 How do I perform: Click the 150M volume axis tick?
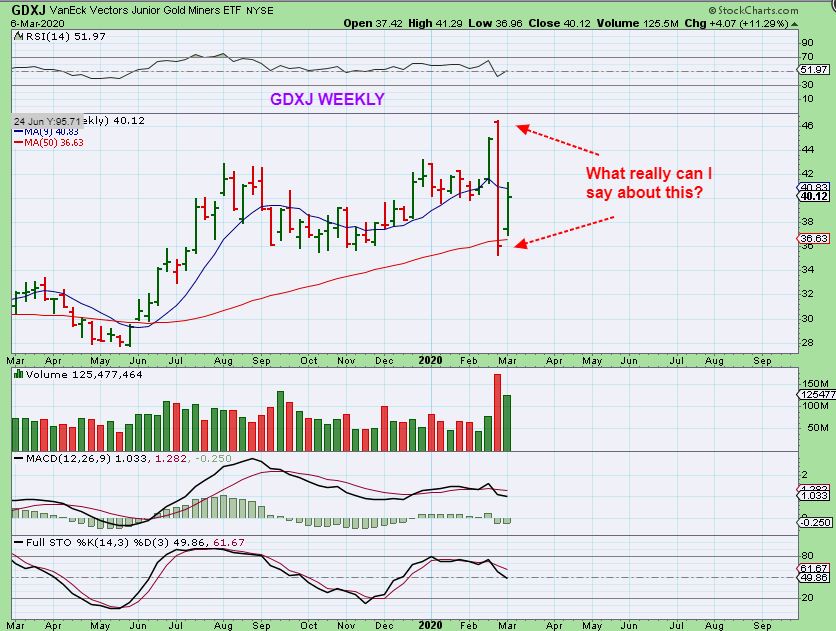coord(815,383)
